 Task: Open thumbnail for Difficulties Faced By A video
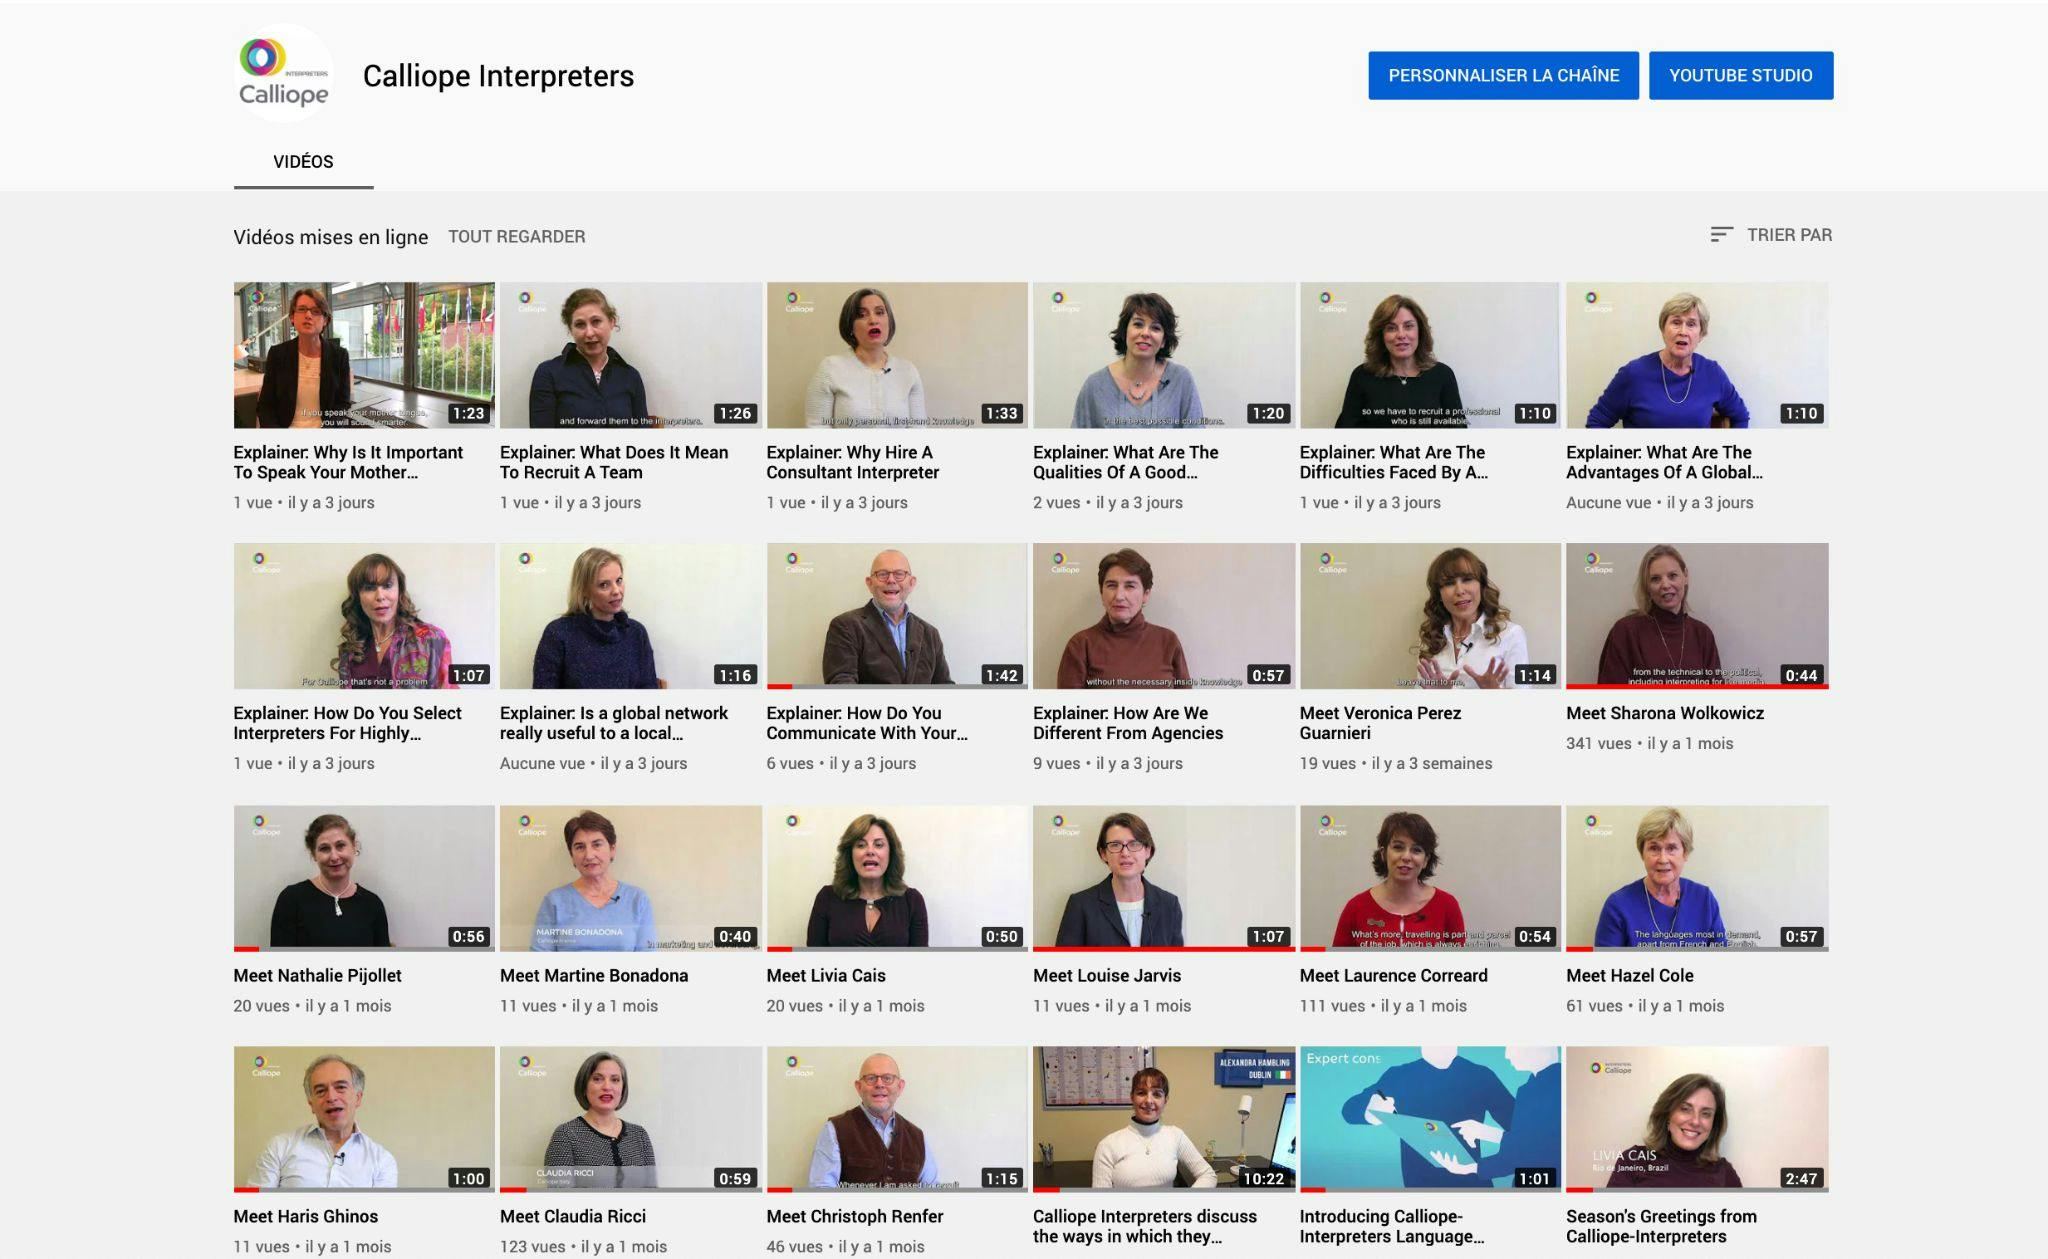[x=1430, y=355]
